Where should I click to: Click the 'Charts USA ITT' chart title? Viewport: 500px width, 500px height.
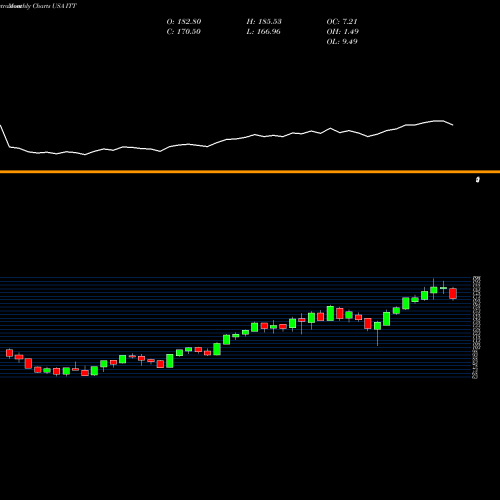point(55,6)
